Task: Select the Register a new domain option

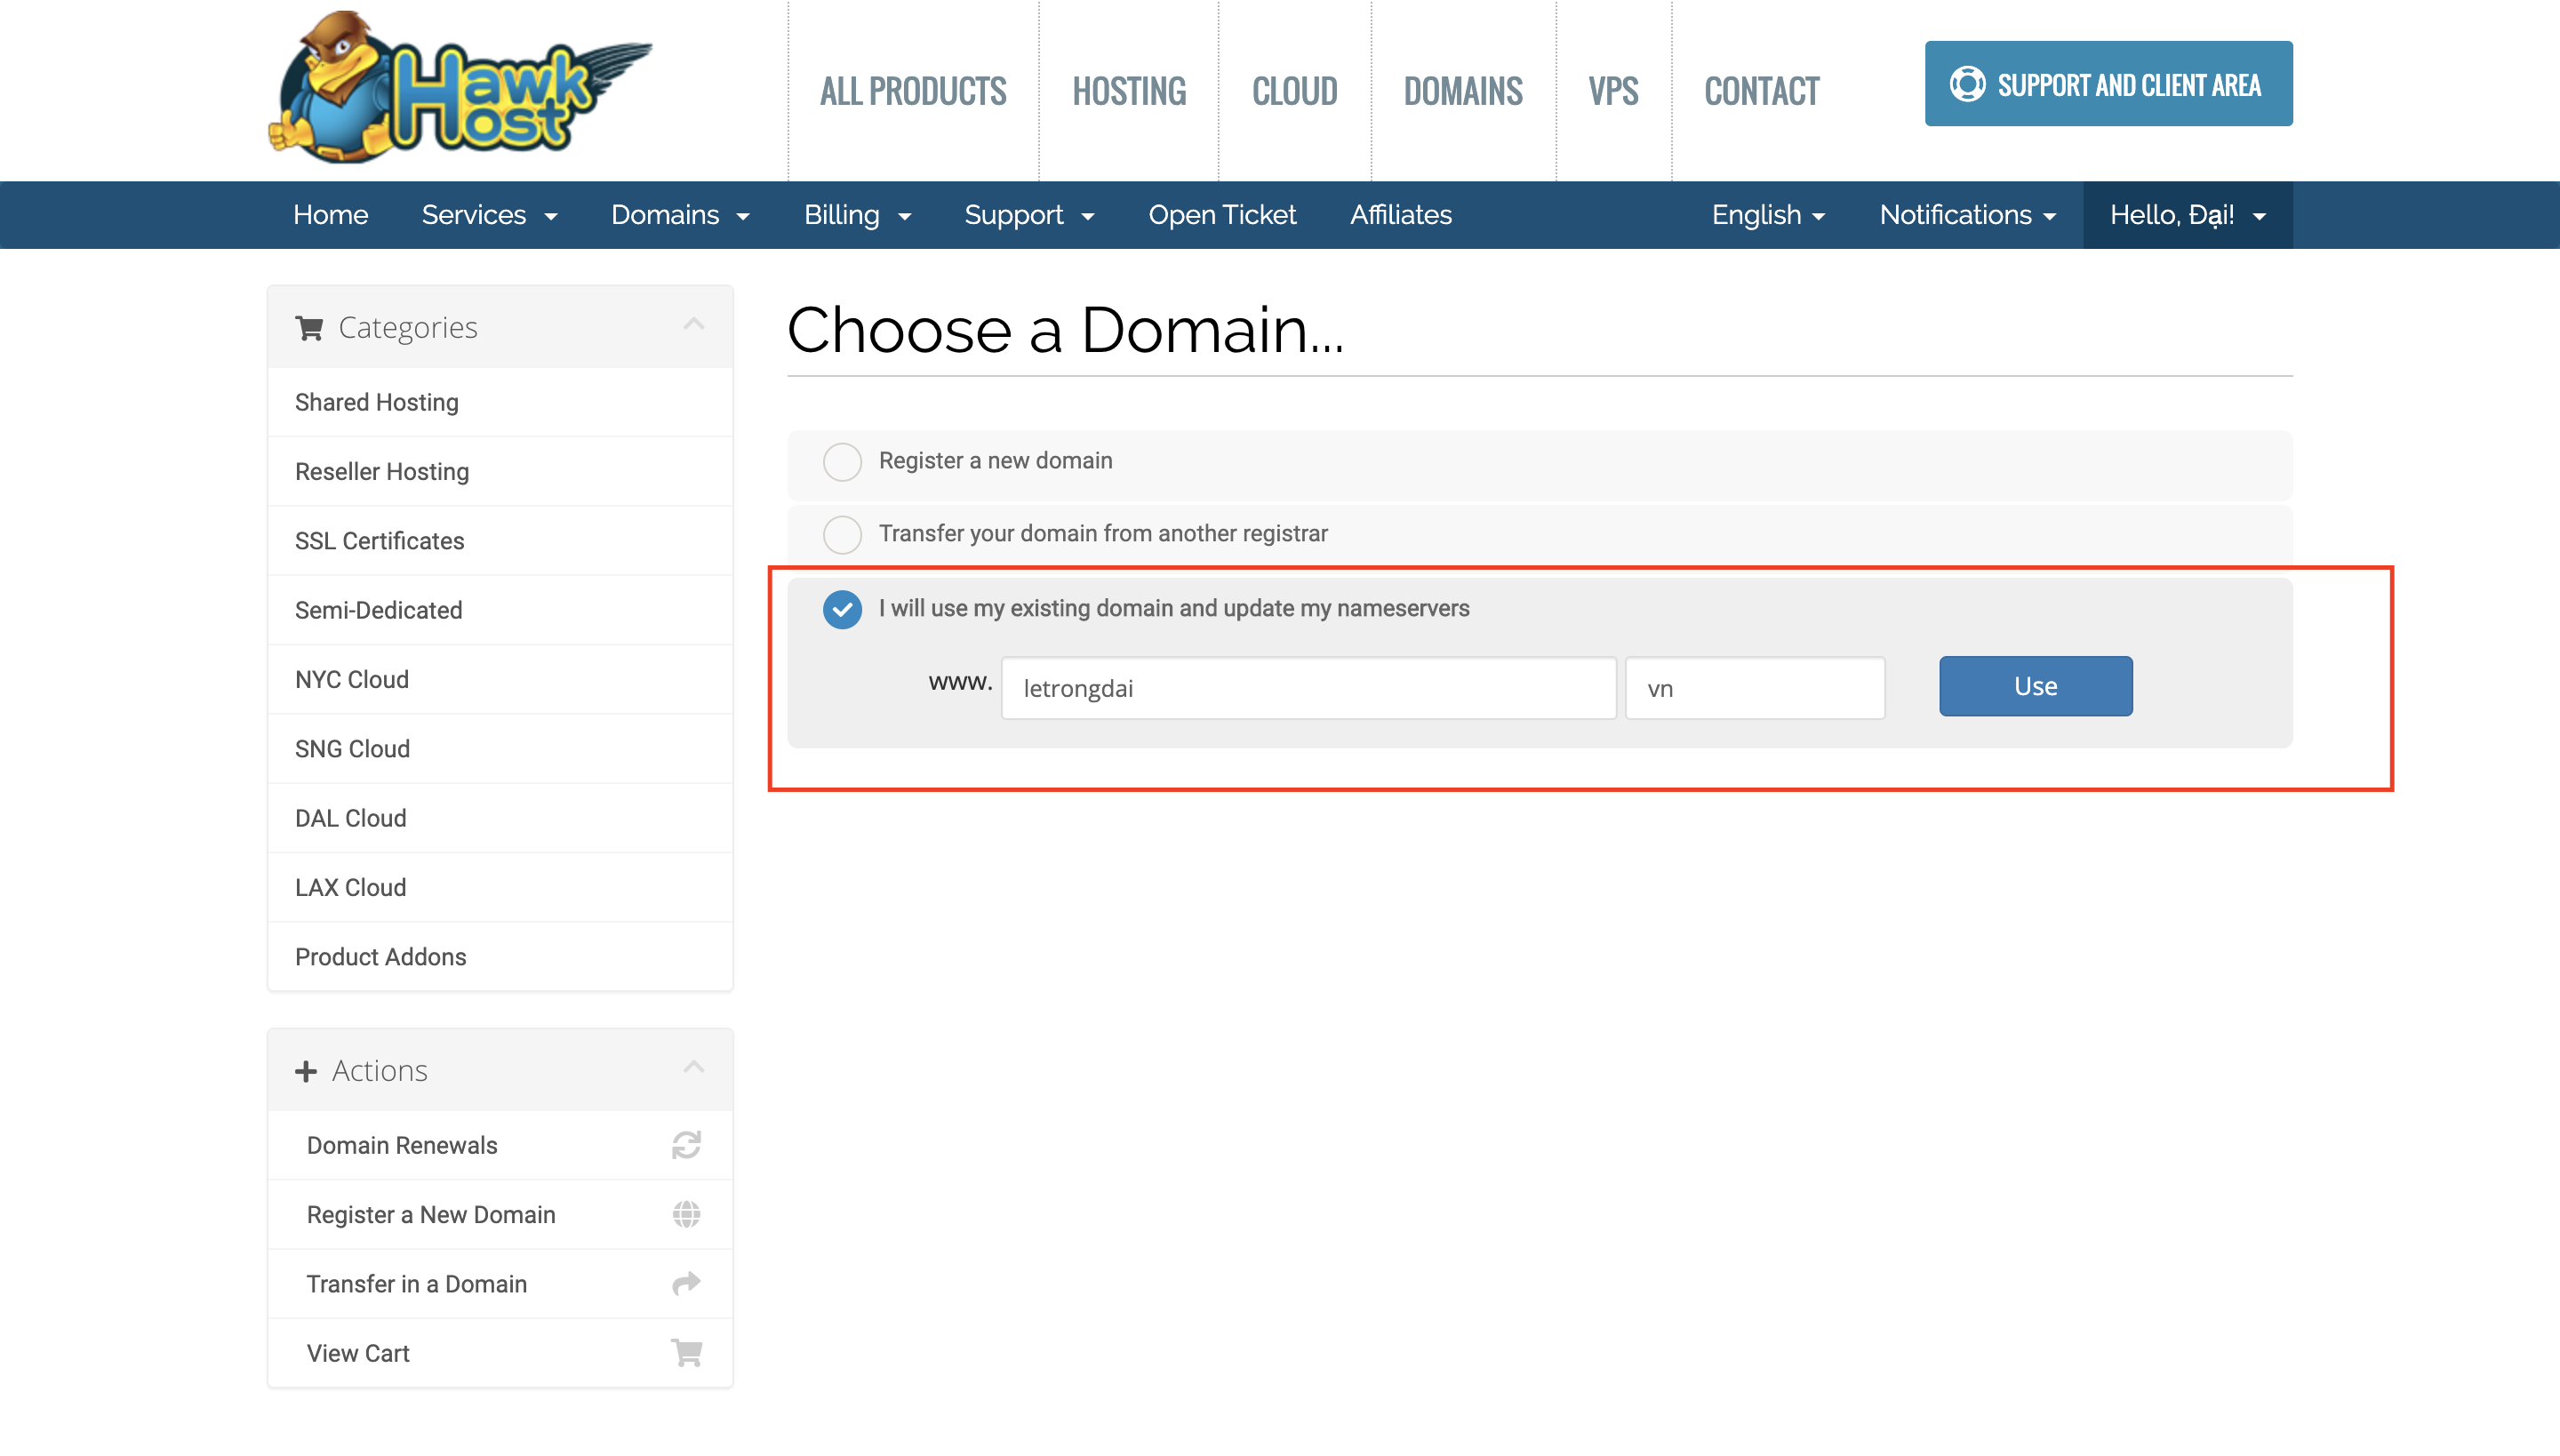Action: (842, 460)
